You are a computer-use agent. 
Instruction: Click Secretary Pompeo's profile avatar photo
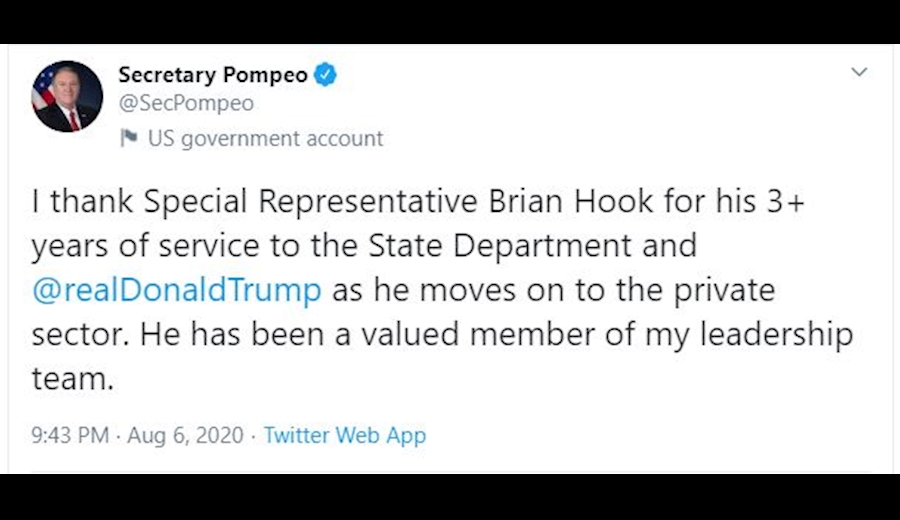67,96
